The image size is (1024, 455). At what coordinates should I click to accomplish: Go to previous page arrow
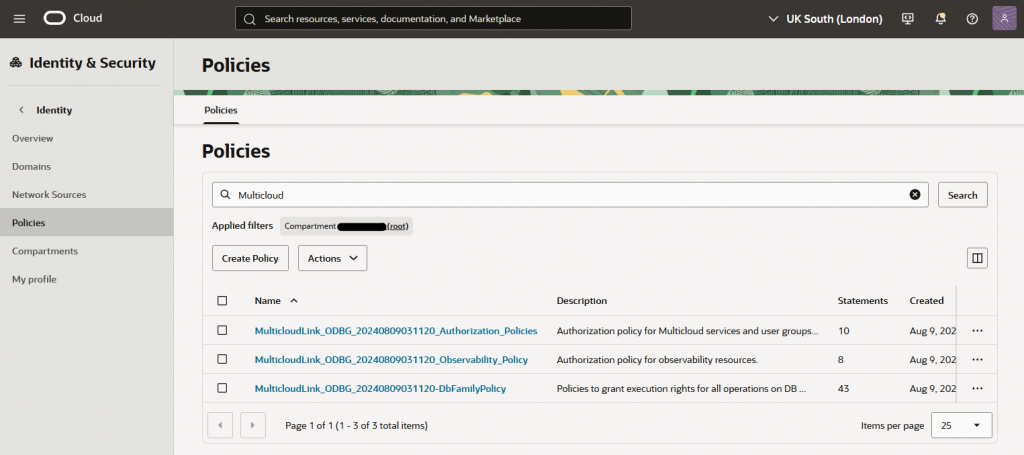pos(220,425)
